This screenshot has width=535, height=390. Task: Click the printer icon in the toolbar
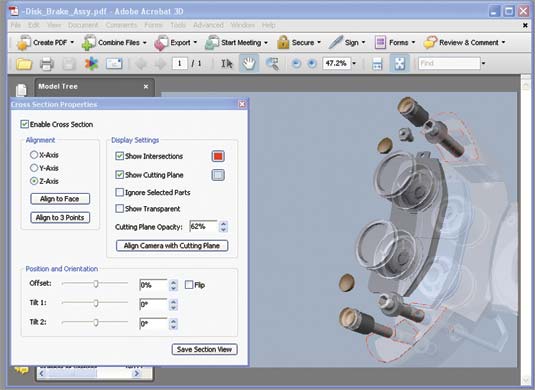coord(46,64)
